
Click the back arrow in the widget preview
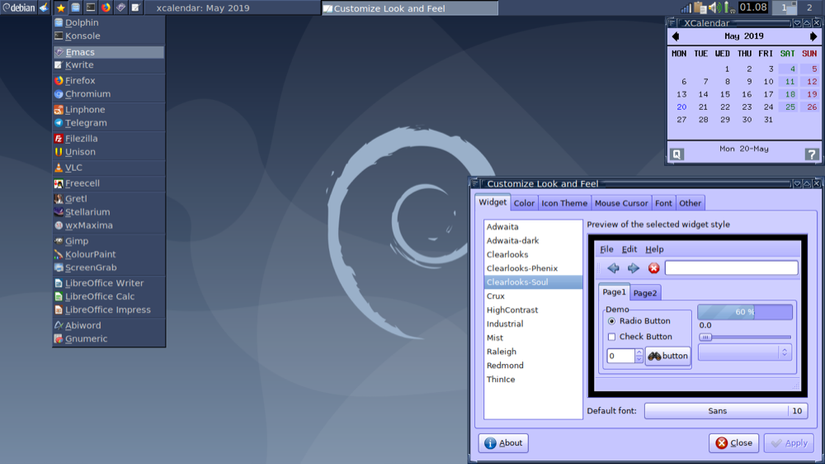coord(613,268)
